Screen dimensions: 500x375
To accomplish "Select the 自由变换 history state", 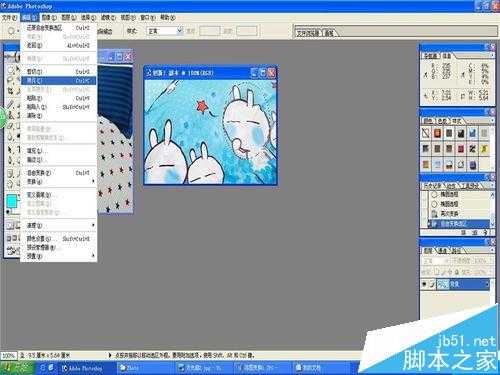I will point(459,224).
